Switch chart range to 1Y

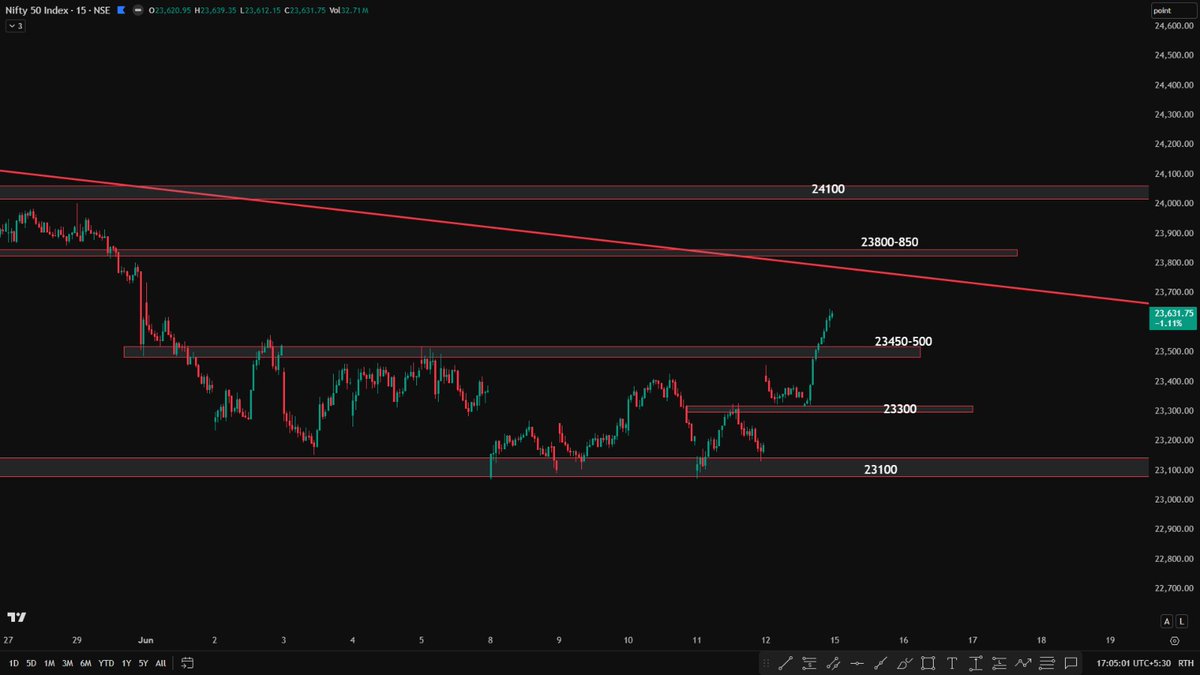pyautogui.click(x=127, y=663)
